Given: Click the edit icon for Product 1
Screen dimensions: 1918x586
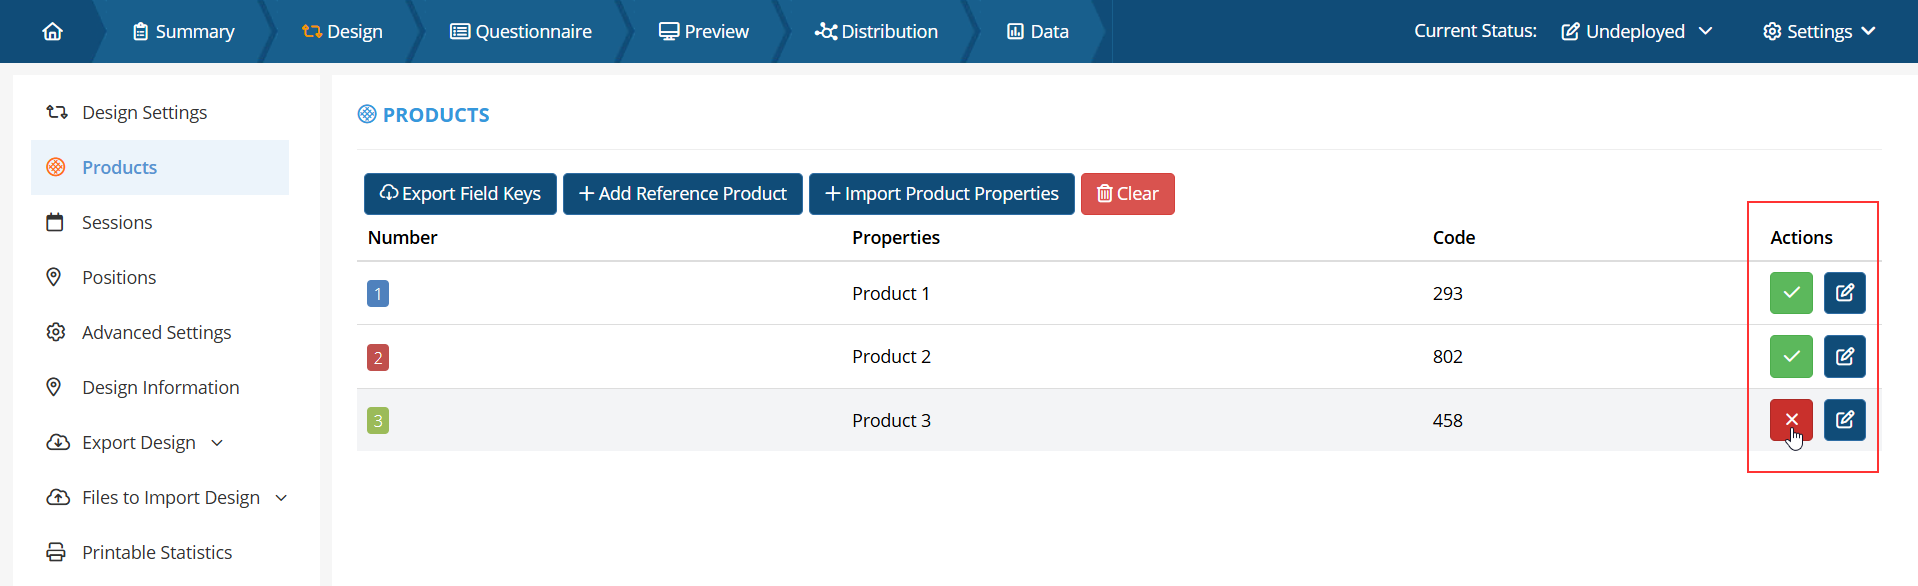Looking at the screenshot, I should pyautogui.click(x=1844, y=293).
